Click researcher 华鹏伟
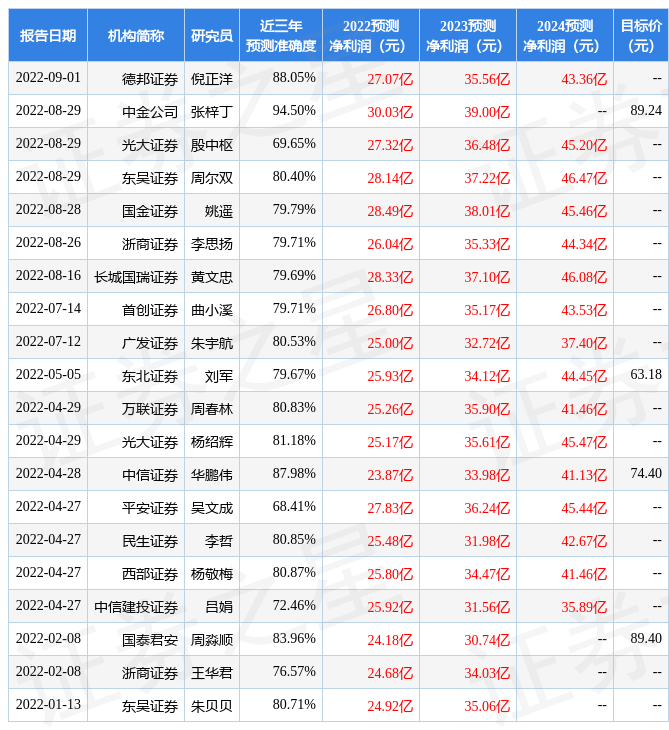Image resolution: width=669 pixels, height=730 pixels. pyautogui.click(x=212, y=475)
